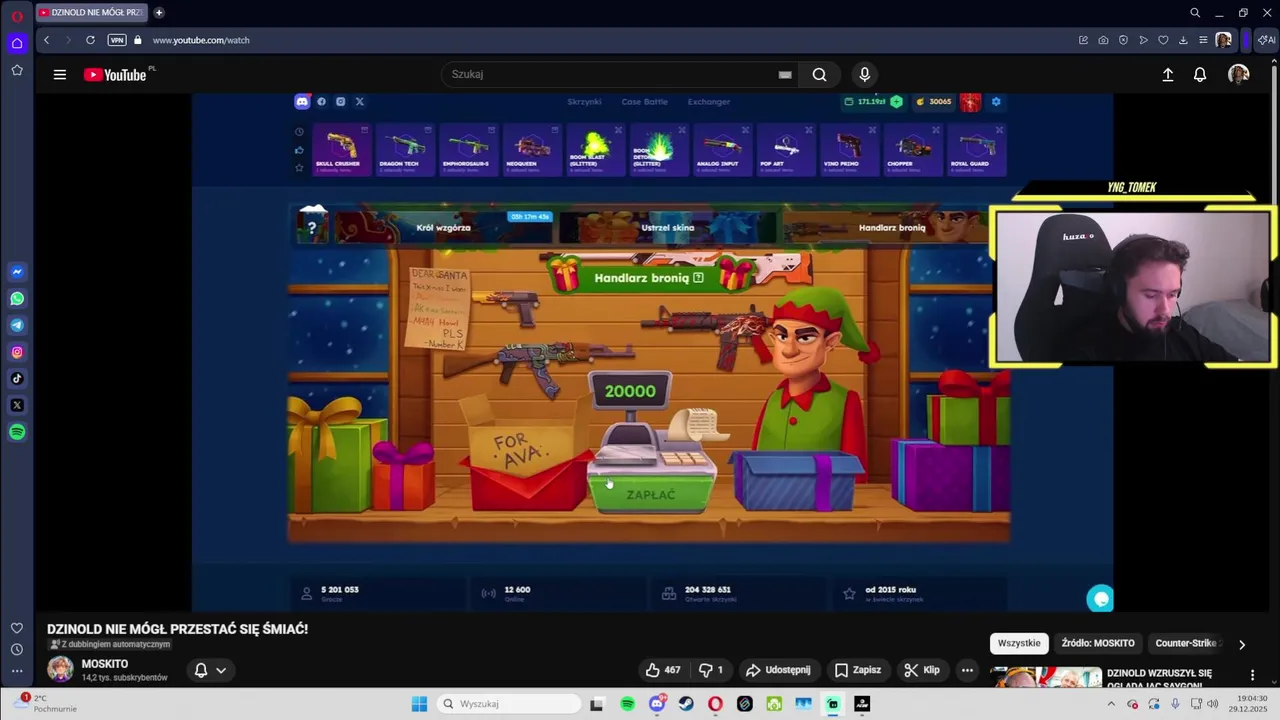Open the on-screen keyboard in search box
1280x720 pixels.
785,74
